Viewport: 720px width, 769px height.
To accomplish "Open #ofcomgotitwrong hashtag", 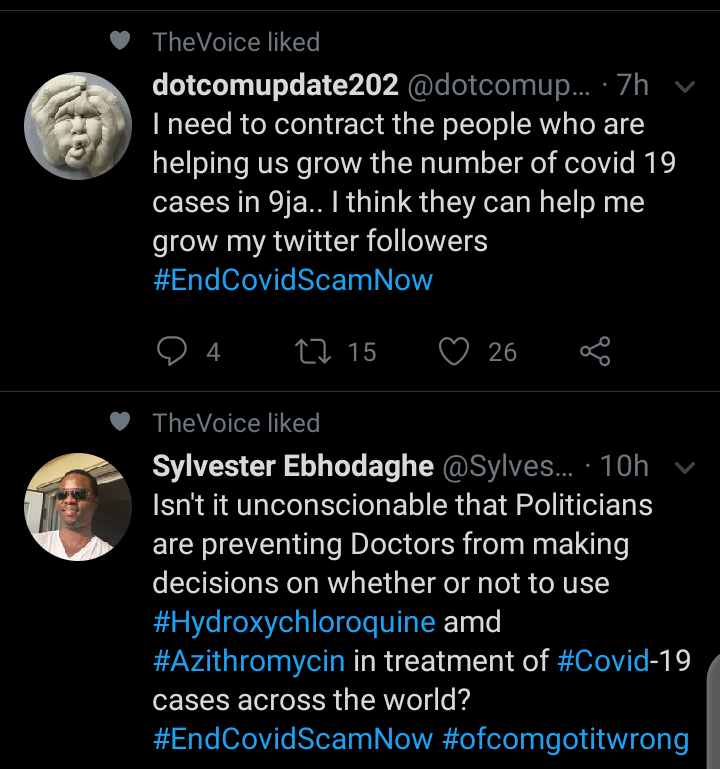I will 566,739.
